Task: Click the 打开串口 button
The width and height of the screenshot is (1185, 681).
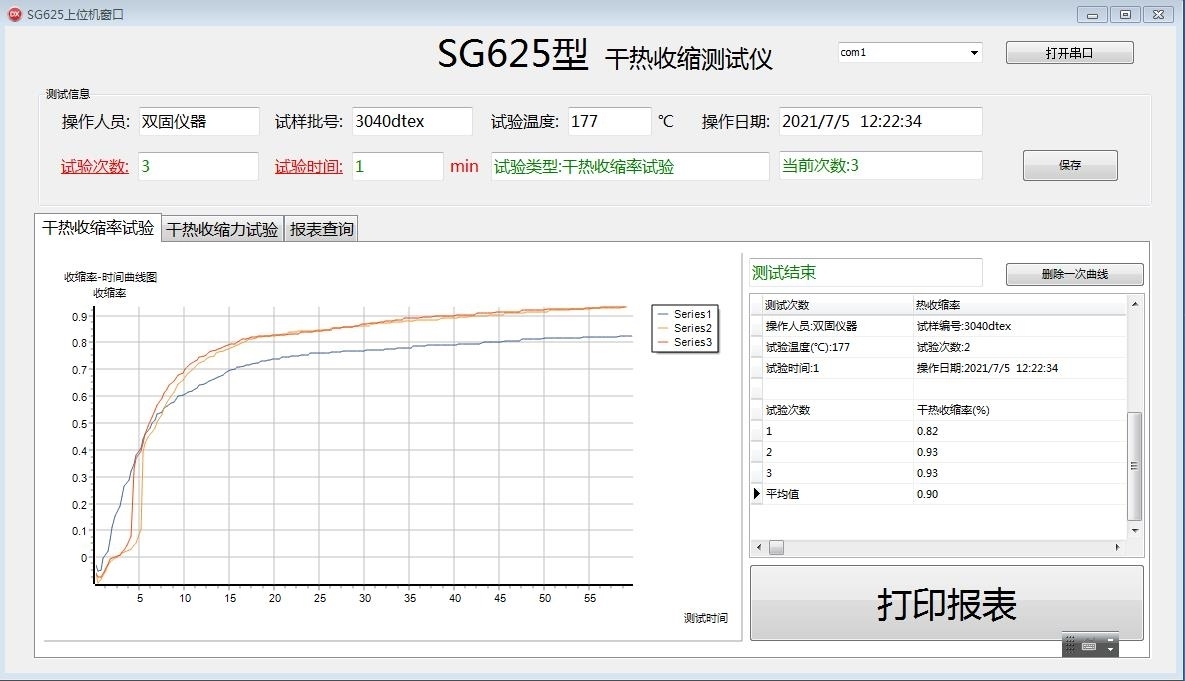Action: pos(1069,53)
